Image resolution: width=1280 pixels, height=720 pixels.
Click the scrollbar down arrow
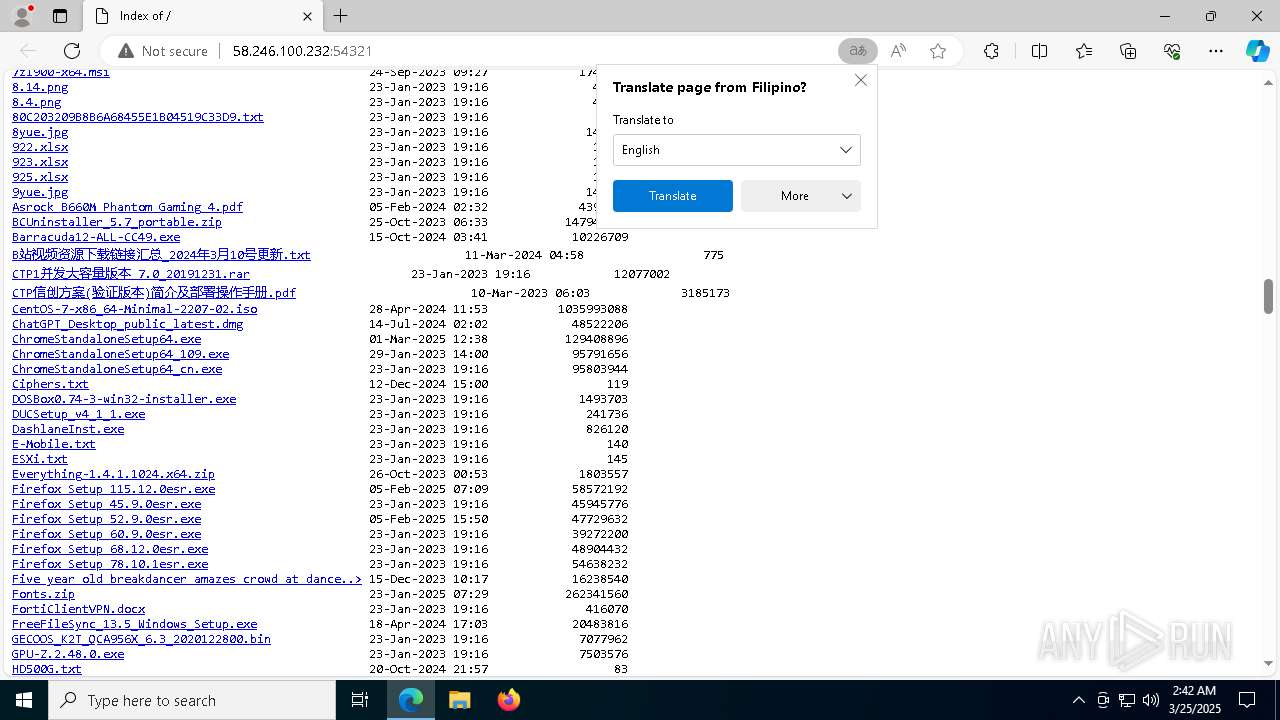coord(1269,663)
